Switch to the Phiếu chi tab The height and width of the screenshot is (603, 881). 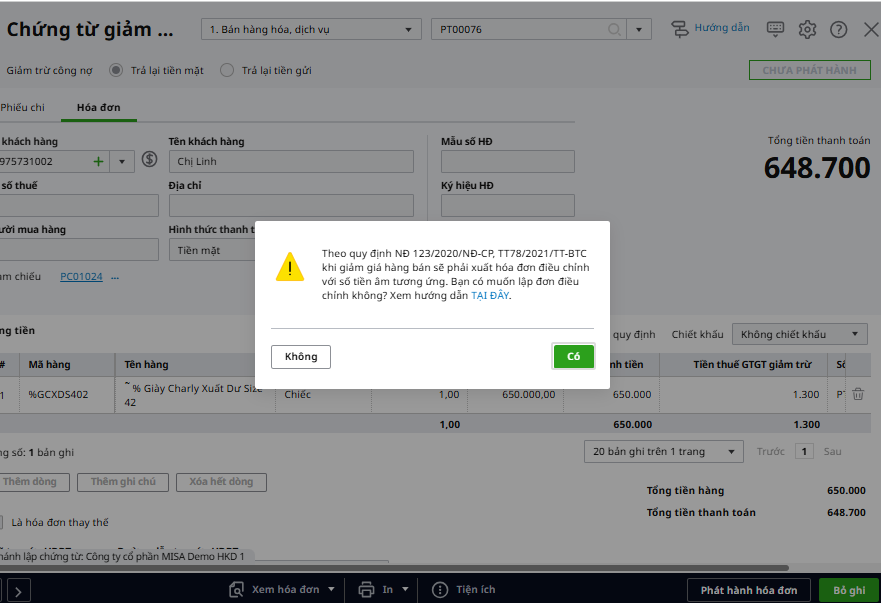pos(24,107)
